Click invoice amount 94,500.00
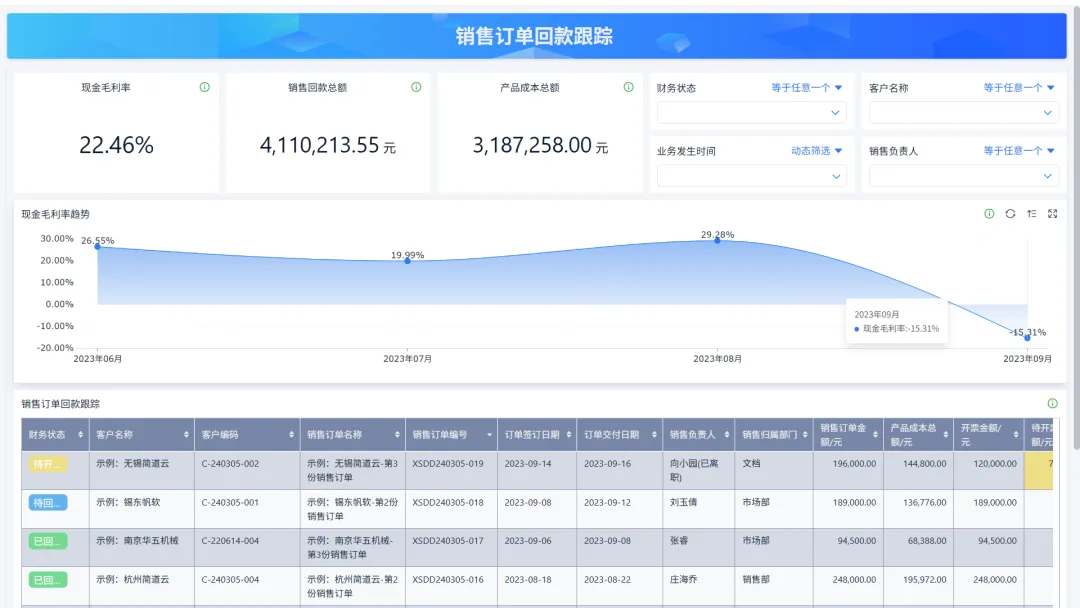 (997, 541)
